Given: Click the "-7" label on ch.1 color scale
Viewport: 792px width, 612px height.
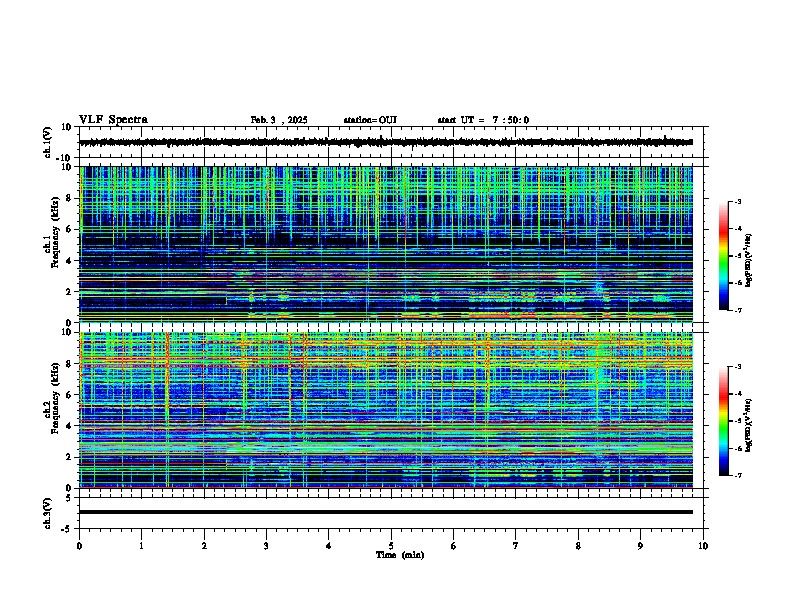Looking at the screenshot, I should (x=738, y=310).
